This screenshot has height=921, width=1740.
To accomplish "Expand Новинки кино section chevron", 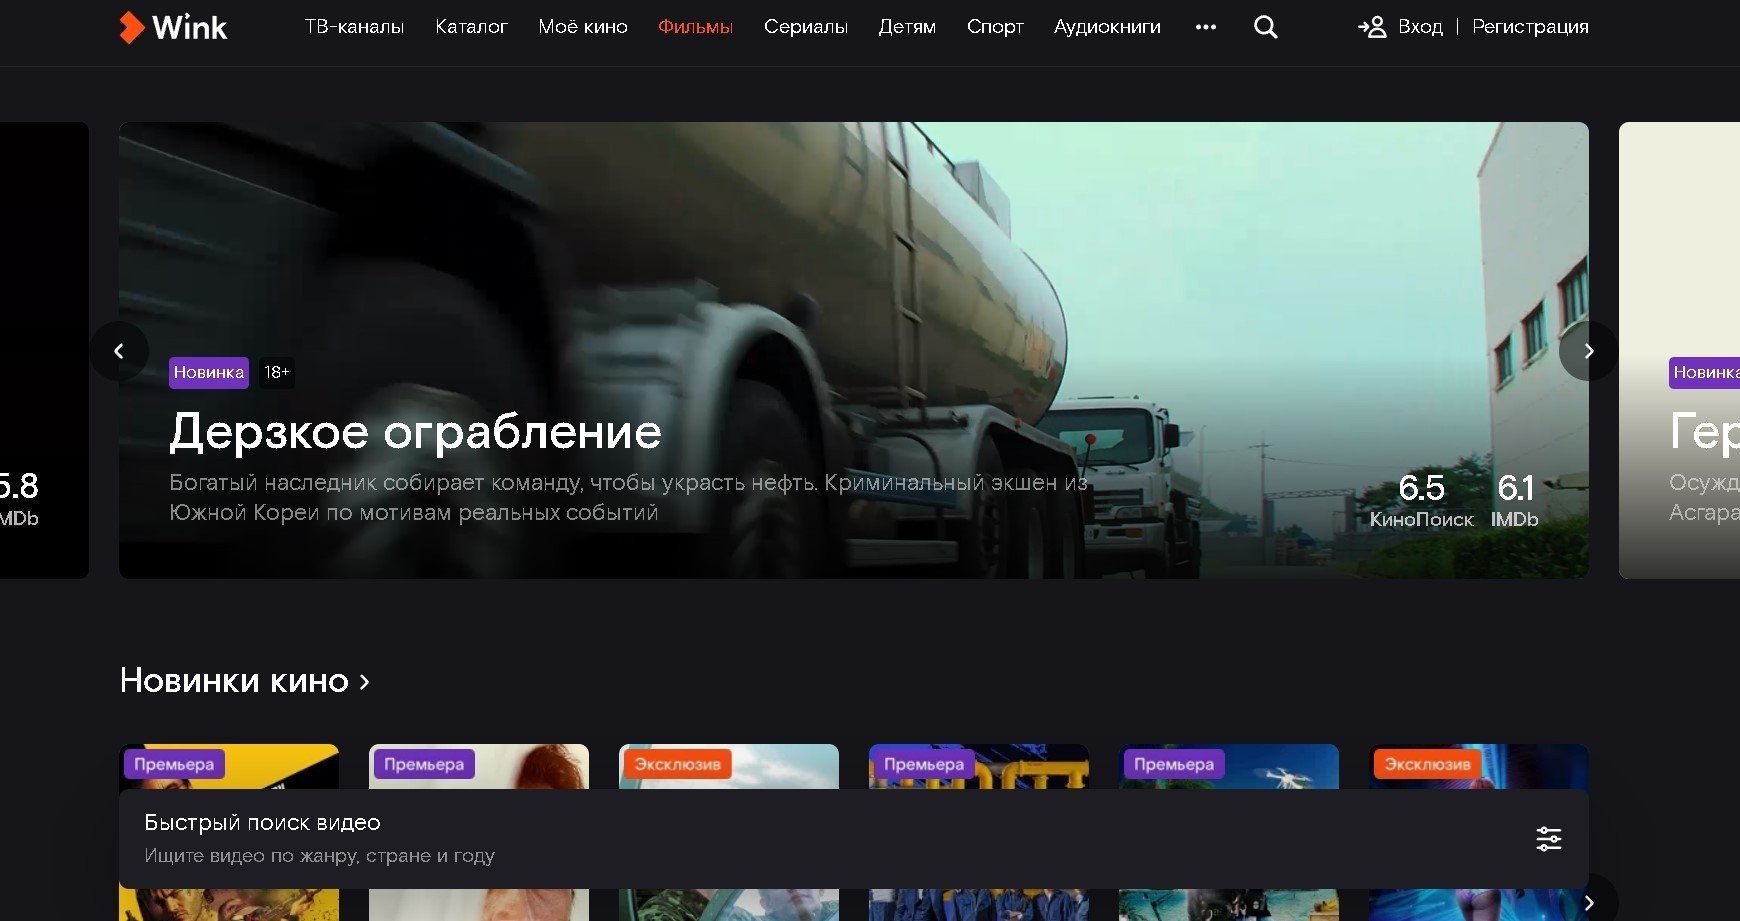I will pyautogui.click(x=365, y=682).
